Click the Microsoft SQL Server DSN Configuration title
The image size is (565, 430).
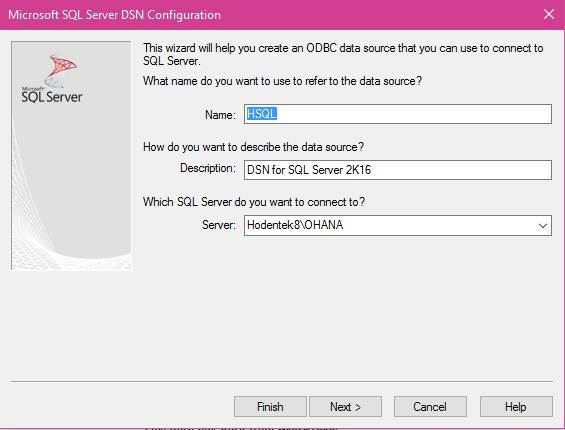tap(114, 15)
